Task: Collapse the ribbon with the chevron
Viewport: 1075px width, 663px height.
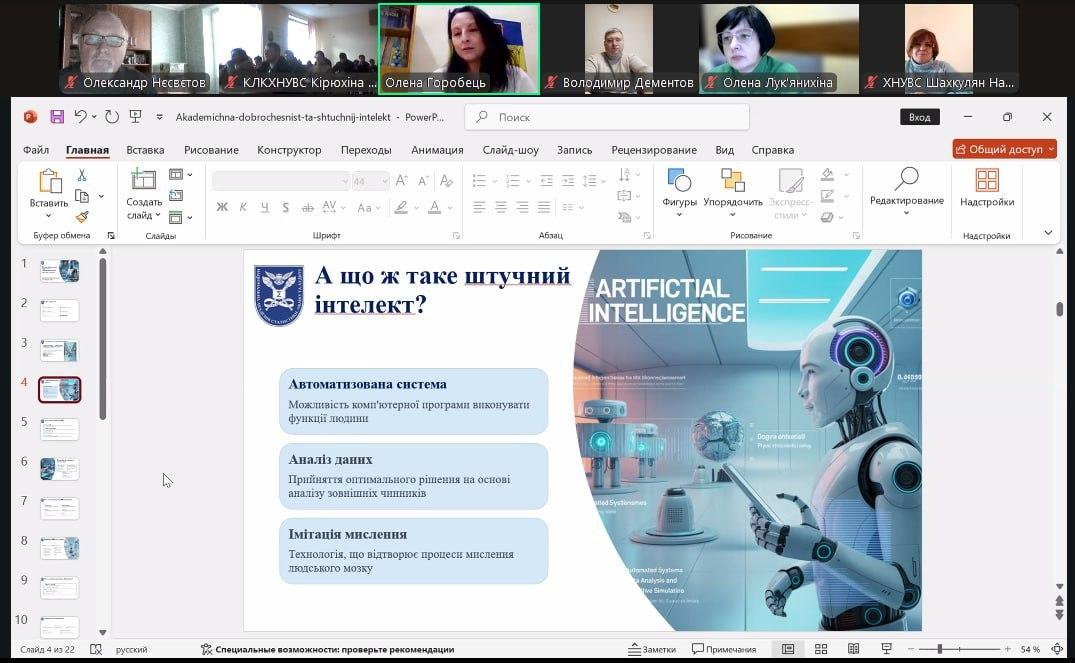Action: 1048,233
